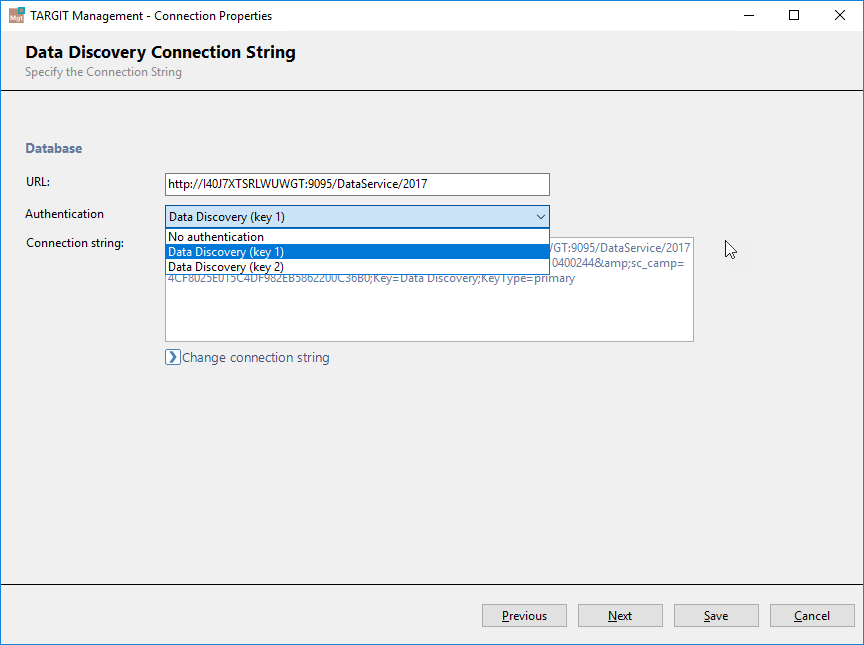Click the Specify the Connection String subtitle

104,72
